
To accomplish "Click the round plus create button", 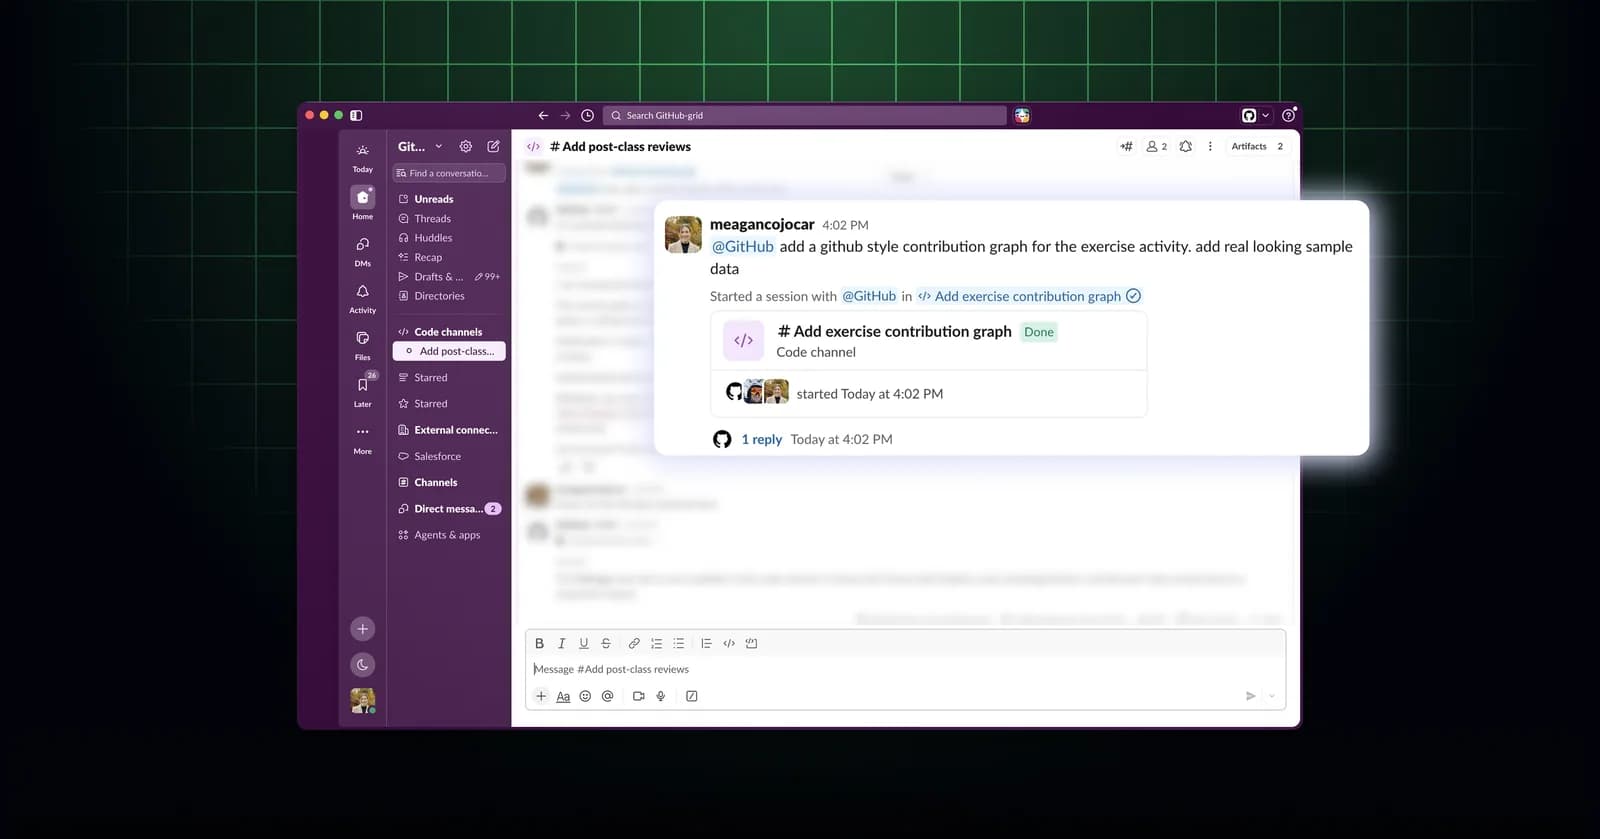I will (x=362, y=629).
